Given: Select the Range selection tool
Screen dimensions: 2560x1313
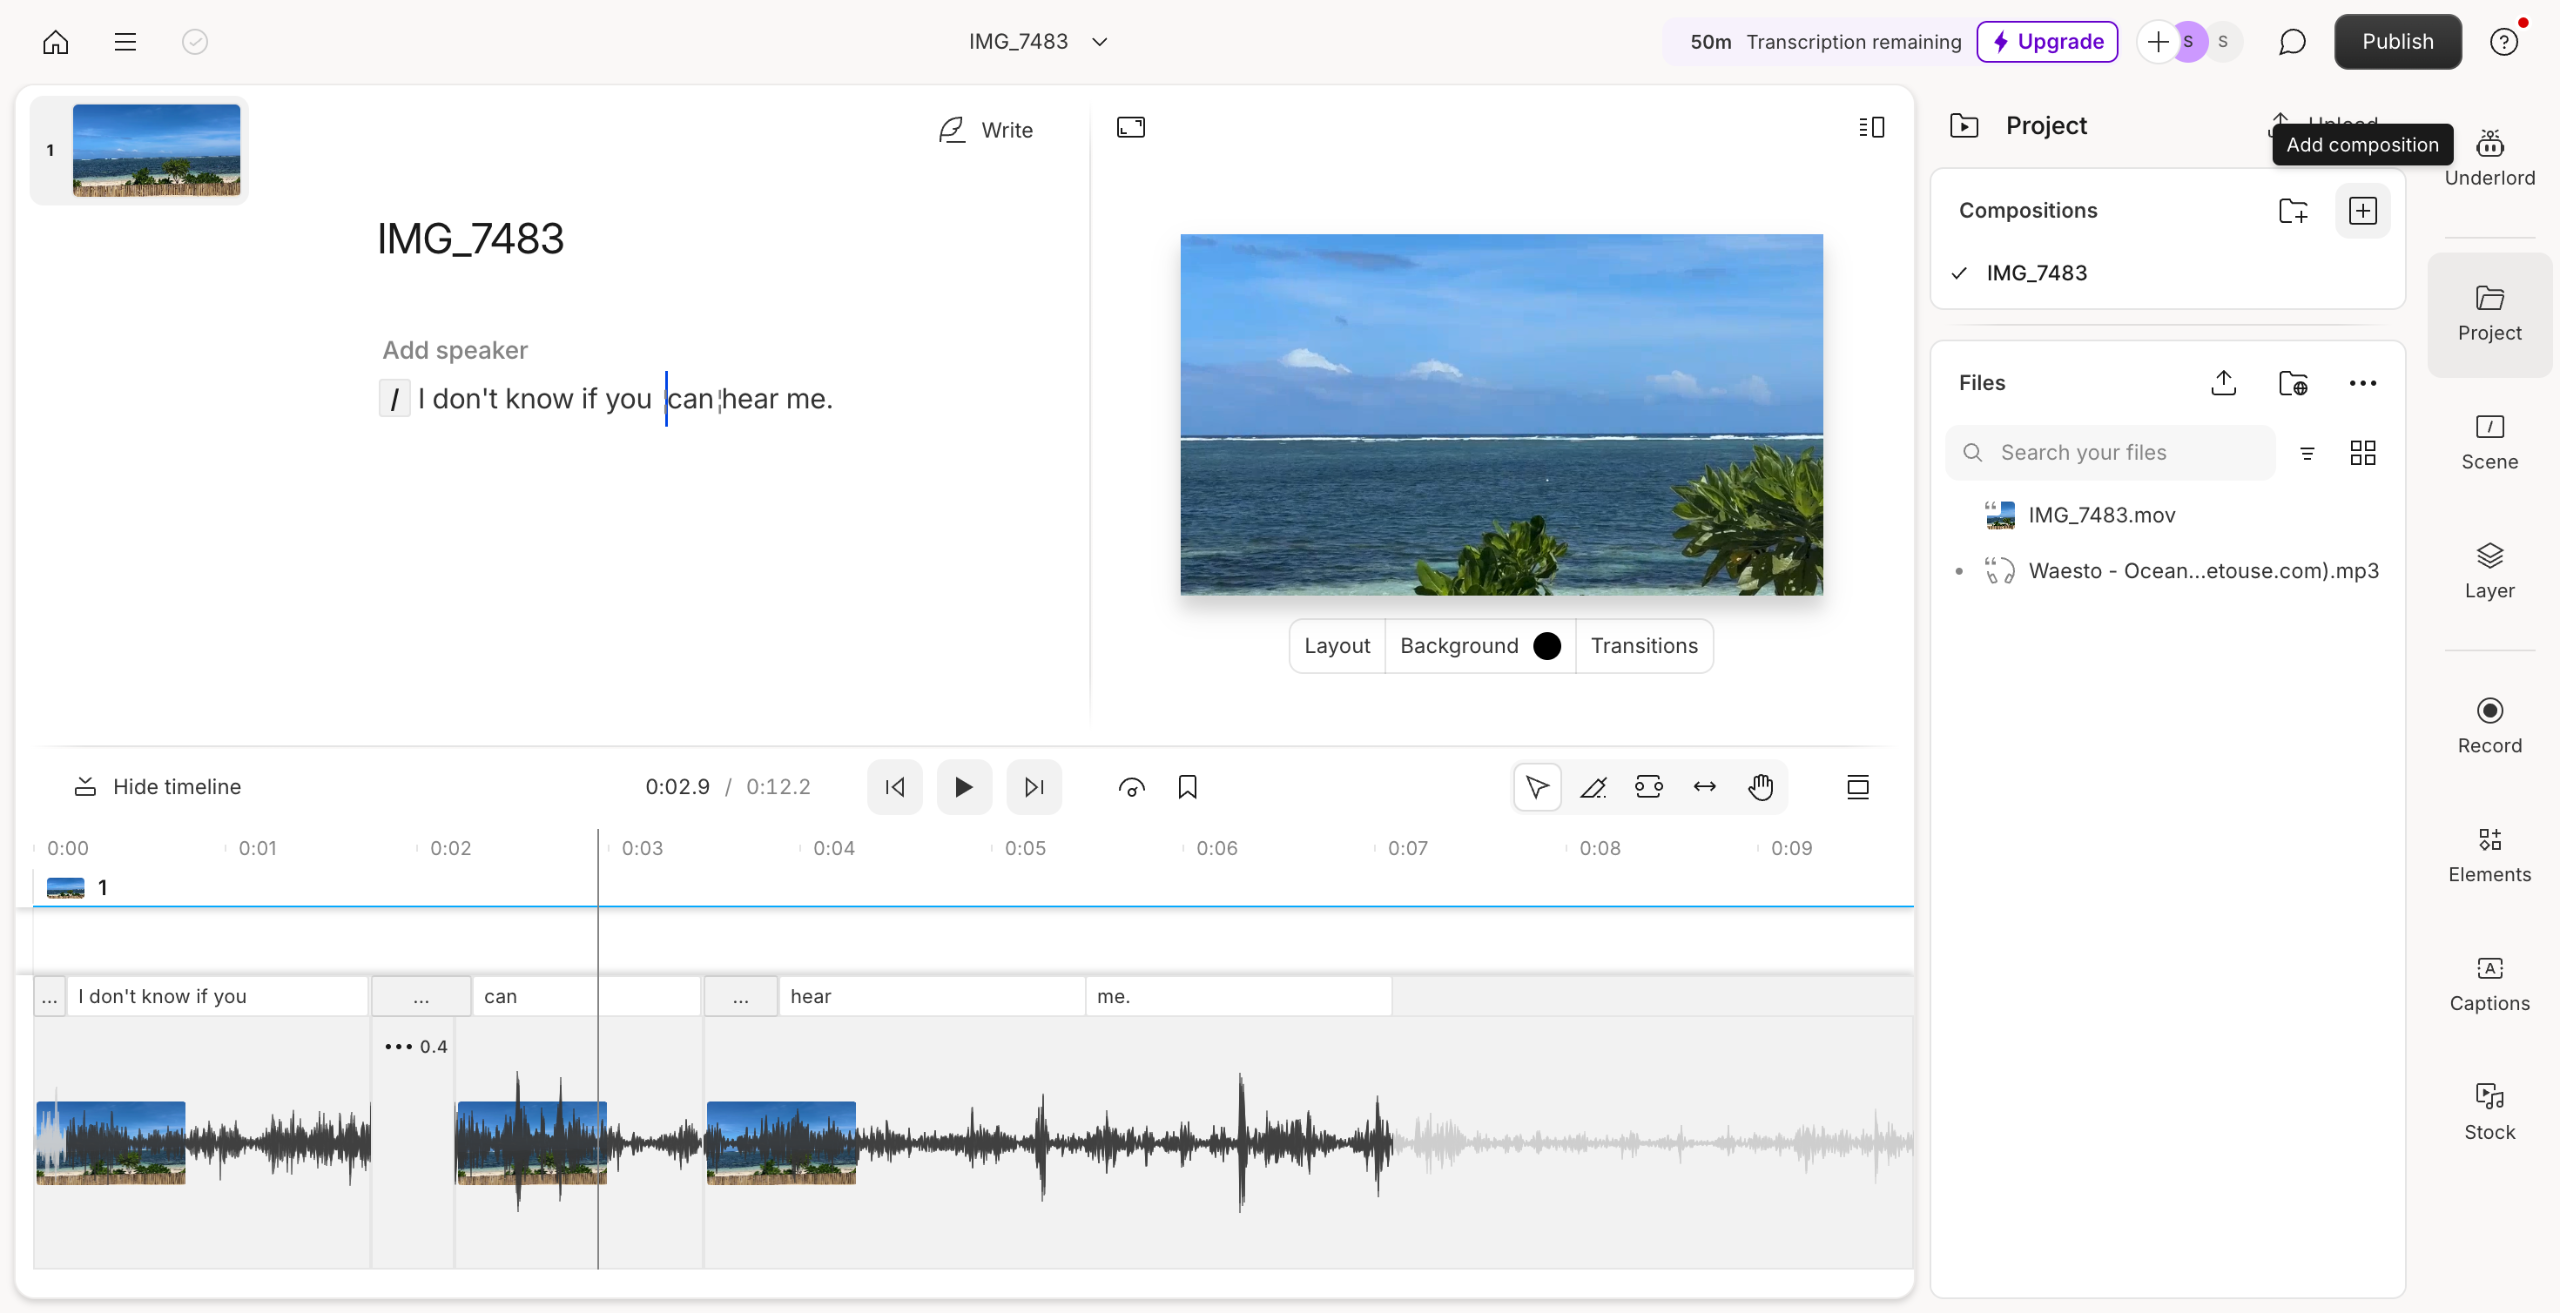Looking at the screenshot, I should (1649, 787).
